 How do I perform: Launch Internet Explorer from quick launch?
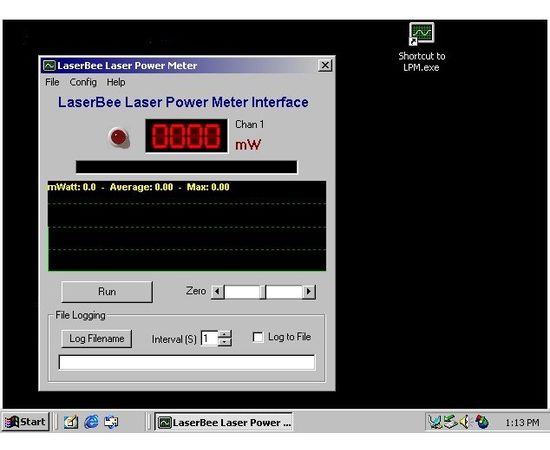91,422
